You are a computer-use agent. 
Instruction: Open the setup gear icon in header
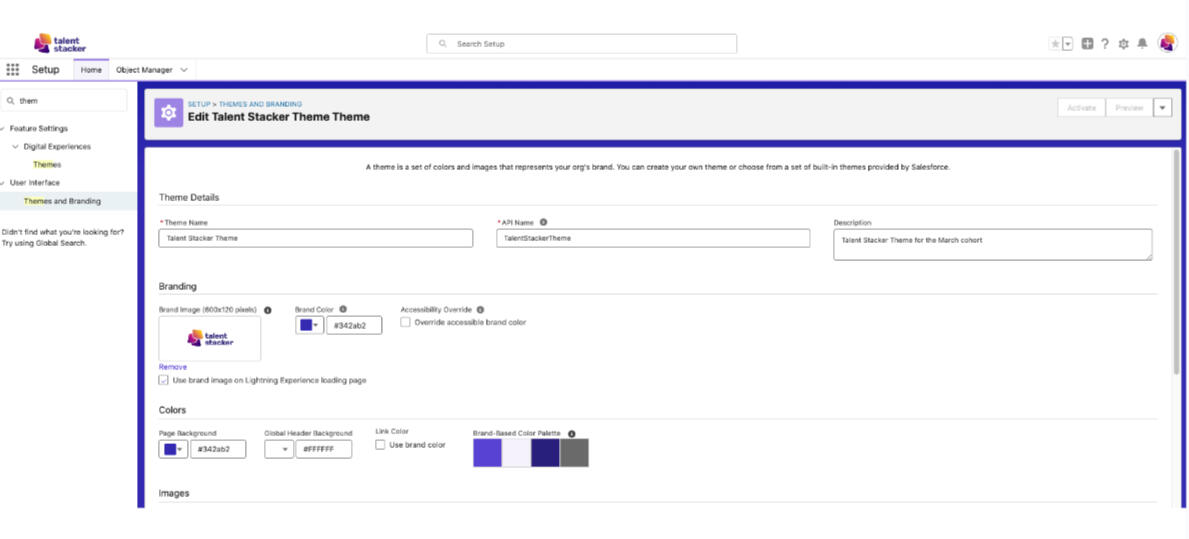pyautogui.click(x=1124, y=44)
